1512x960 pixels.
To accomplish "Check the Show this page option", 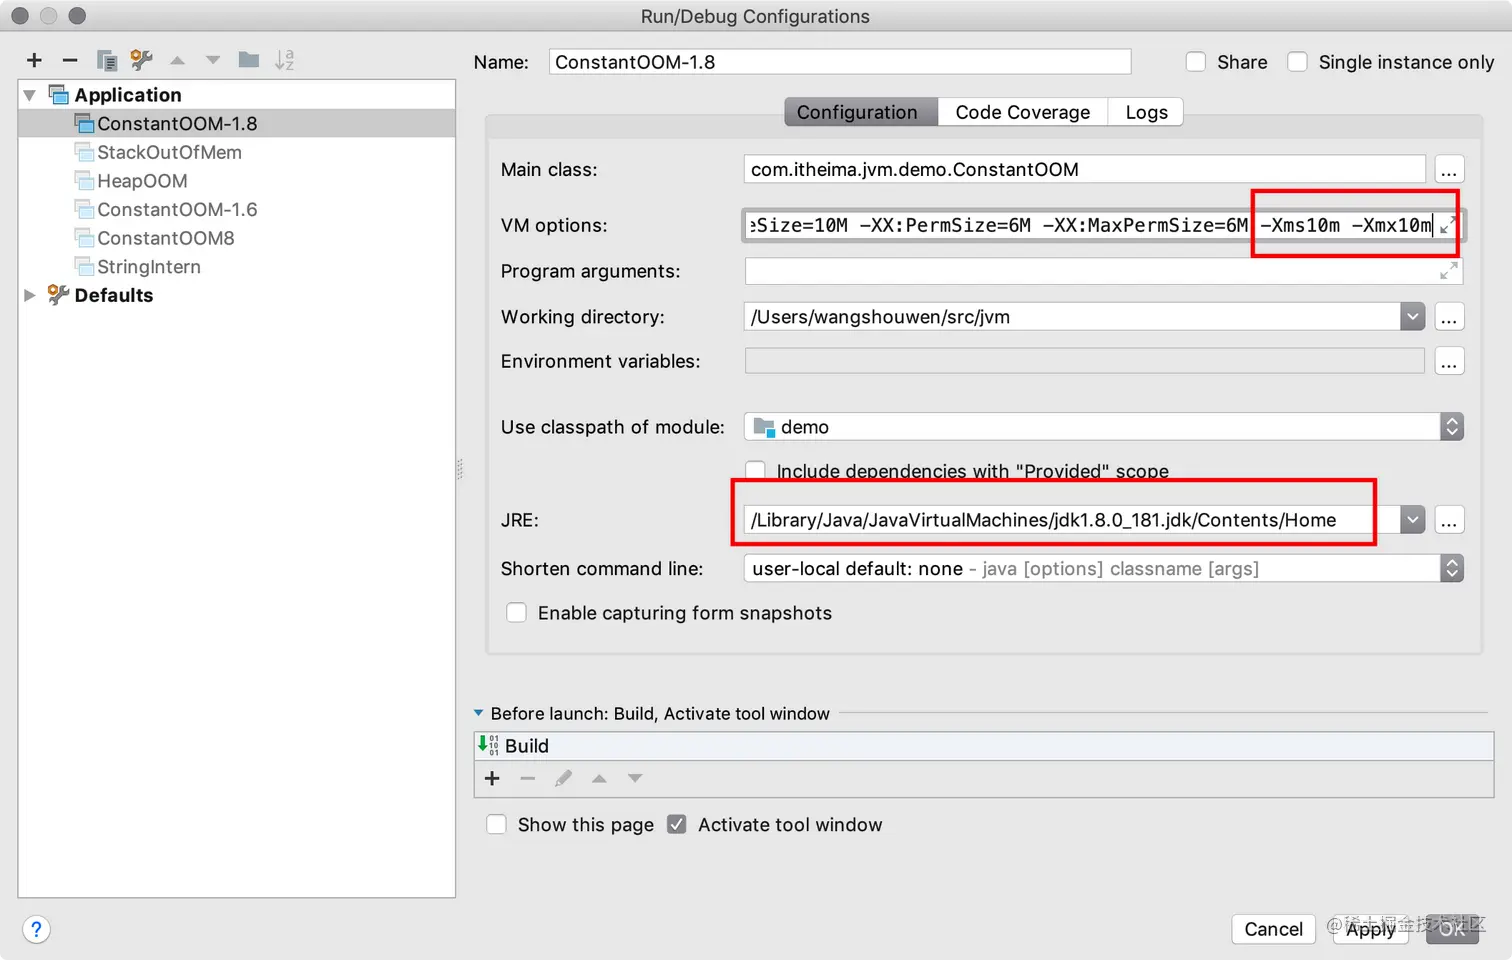I will tap(496, 825).
